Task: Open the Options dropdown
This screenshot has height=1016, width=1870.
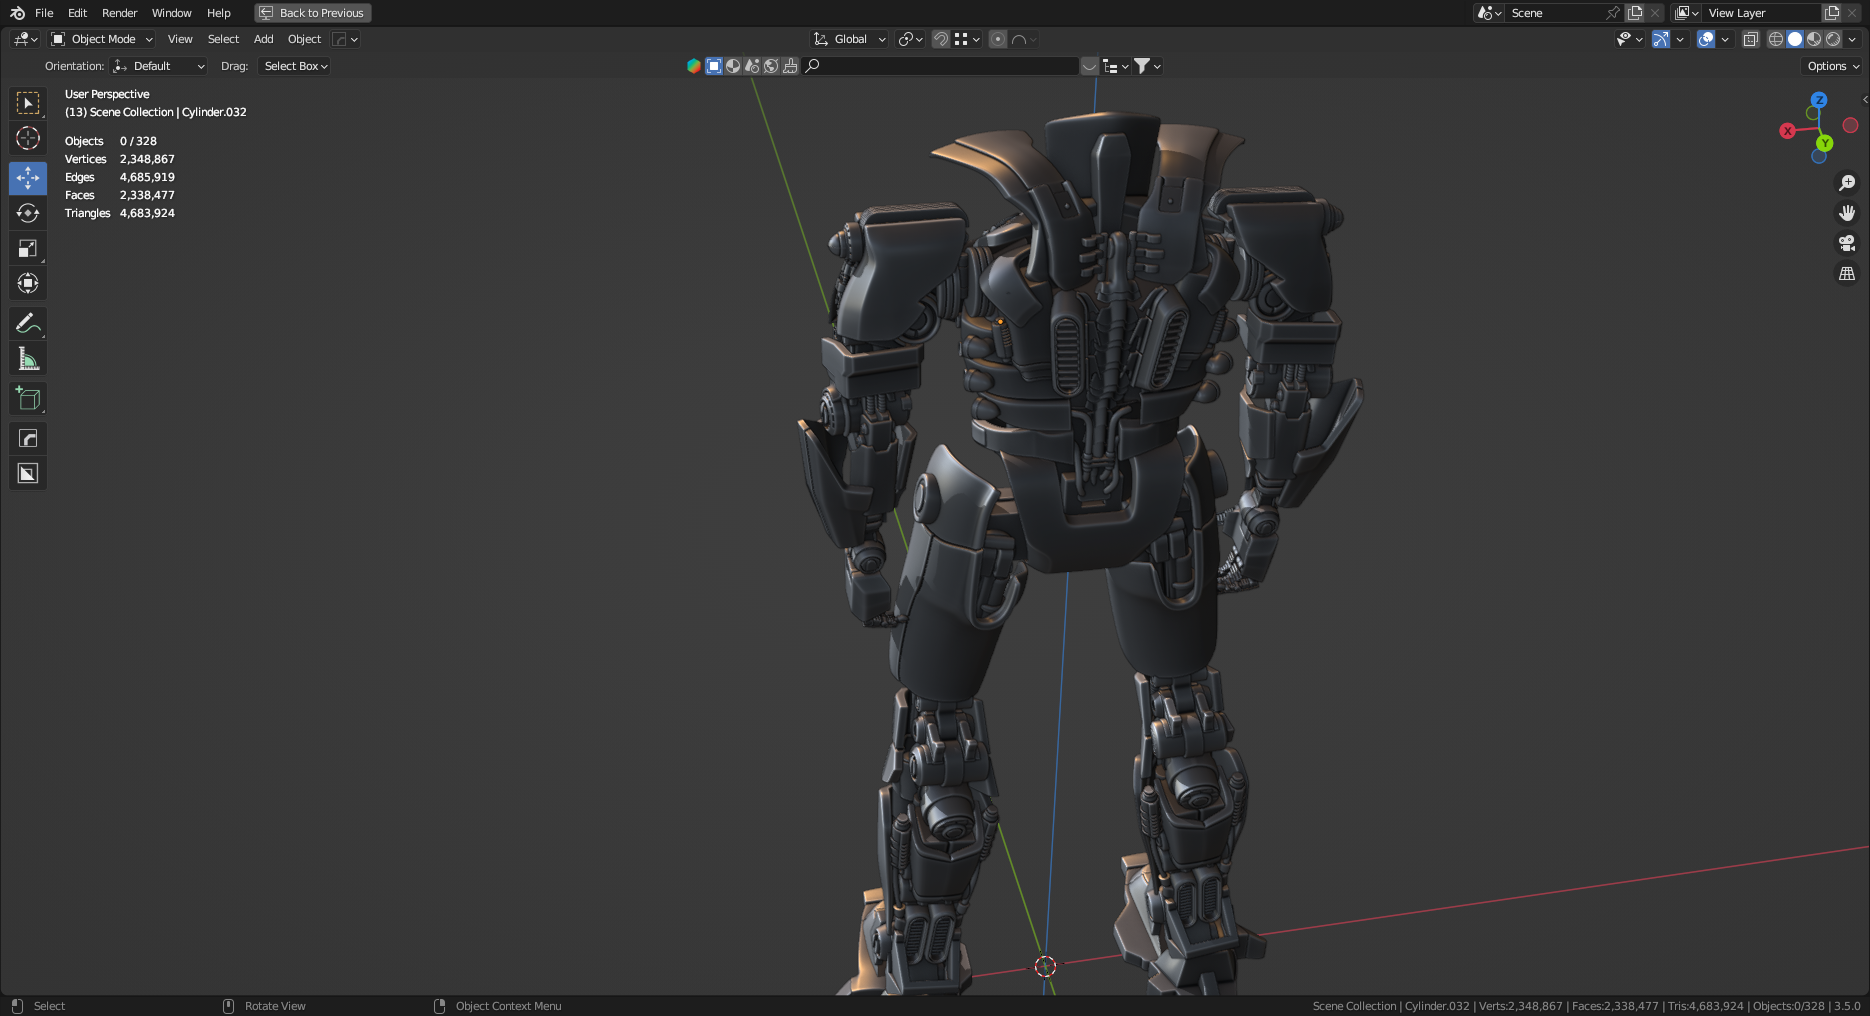Action: (x=1833, y=66)
